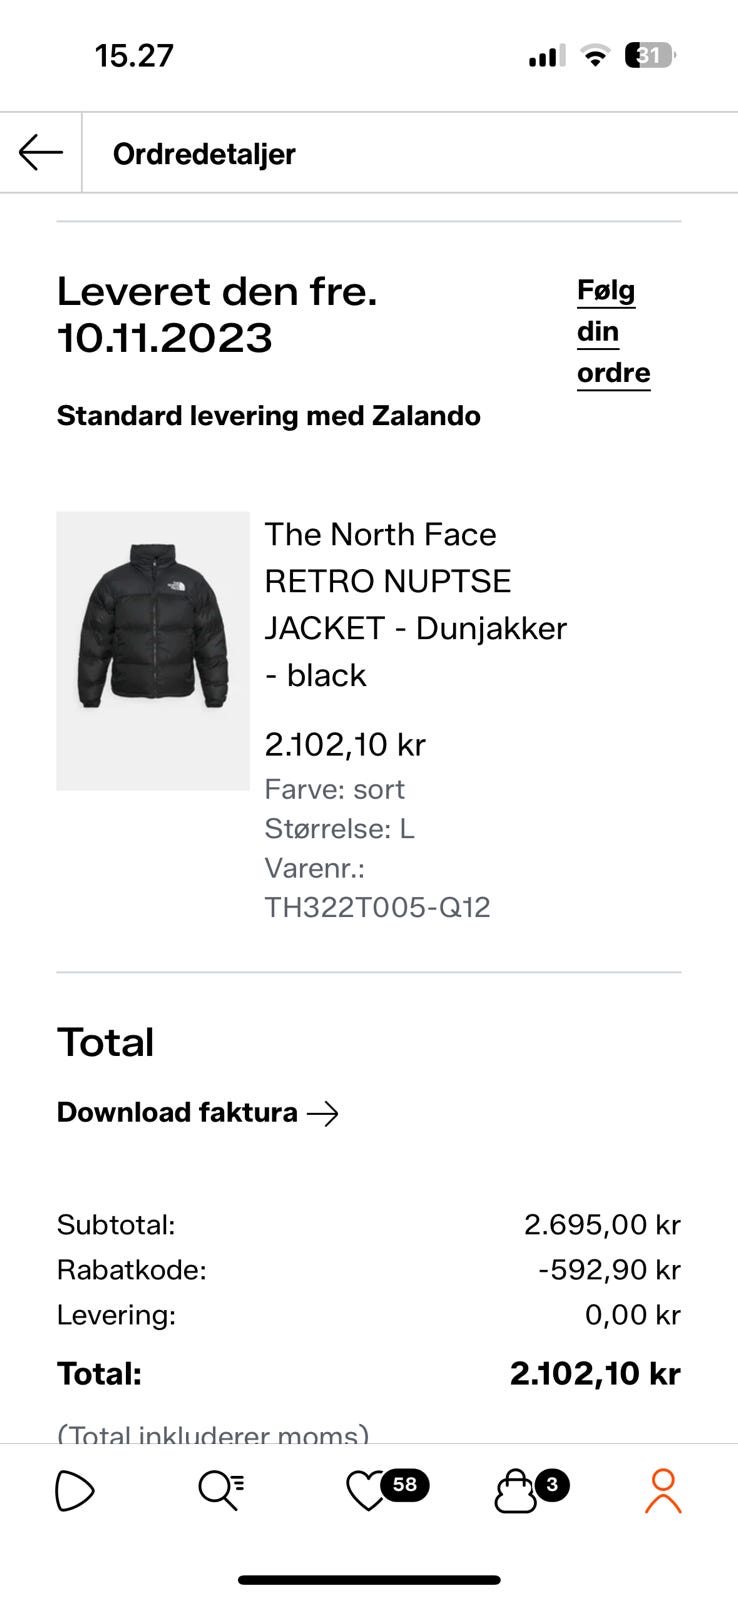Open the shopping bag icon
The image size is (738, 1600).
[516, 1492]
